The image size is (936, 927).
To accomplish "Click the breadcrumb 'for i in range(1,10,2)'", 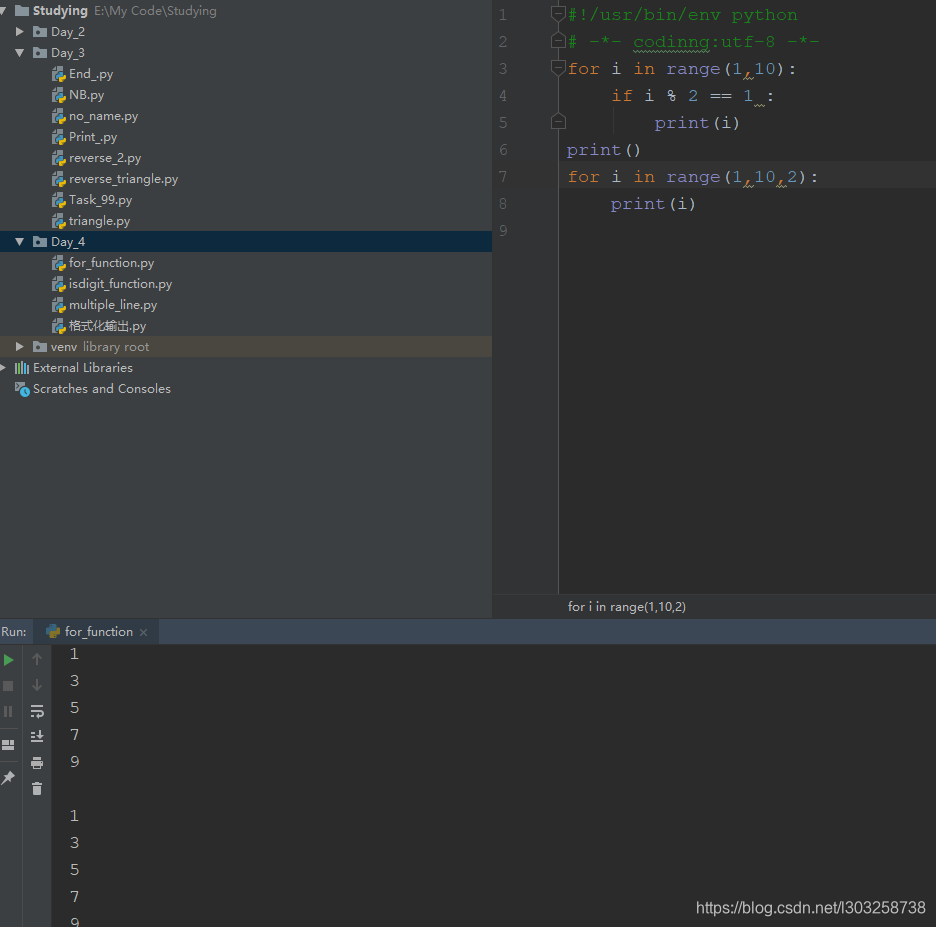I will (626, 606).
